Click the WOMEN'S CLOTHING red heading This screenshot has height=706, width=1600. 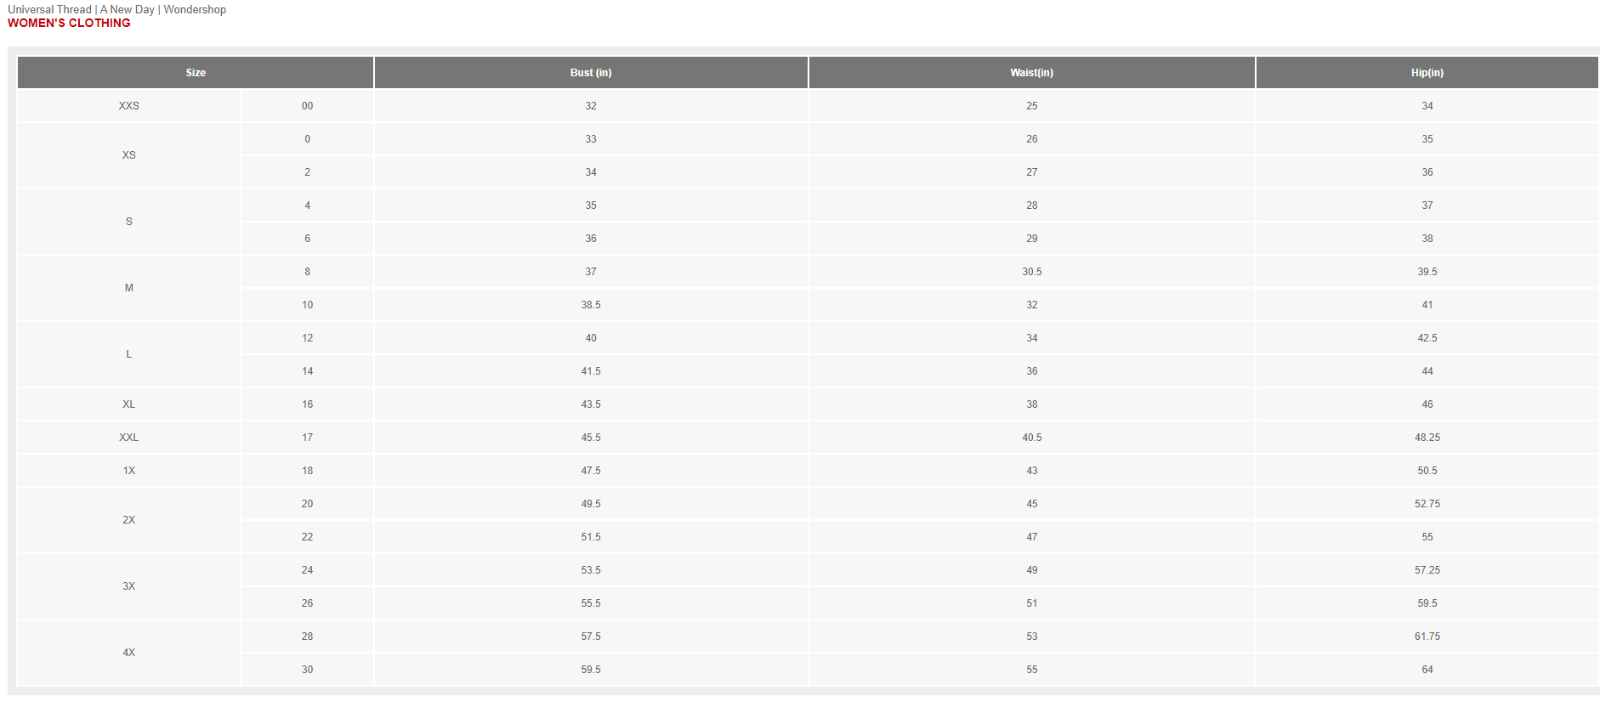69,23
